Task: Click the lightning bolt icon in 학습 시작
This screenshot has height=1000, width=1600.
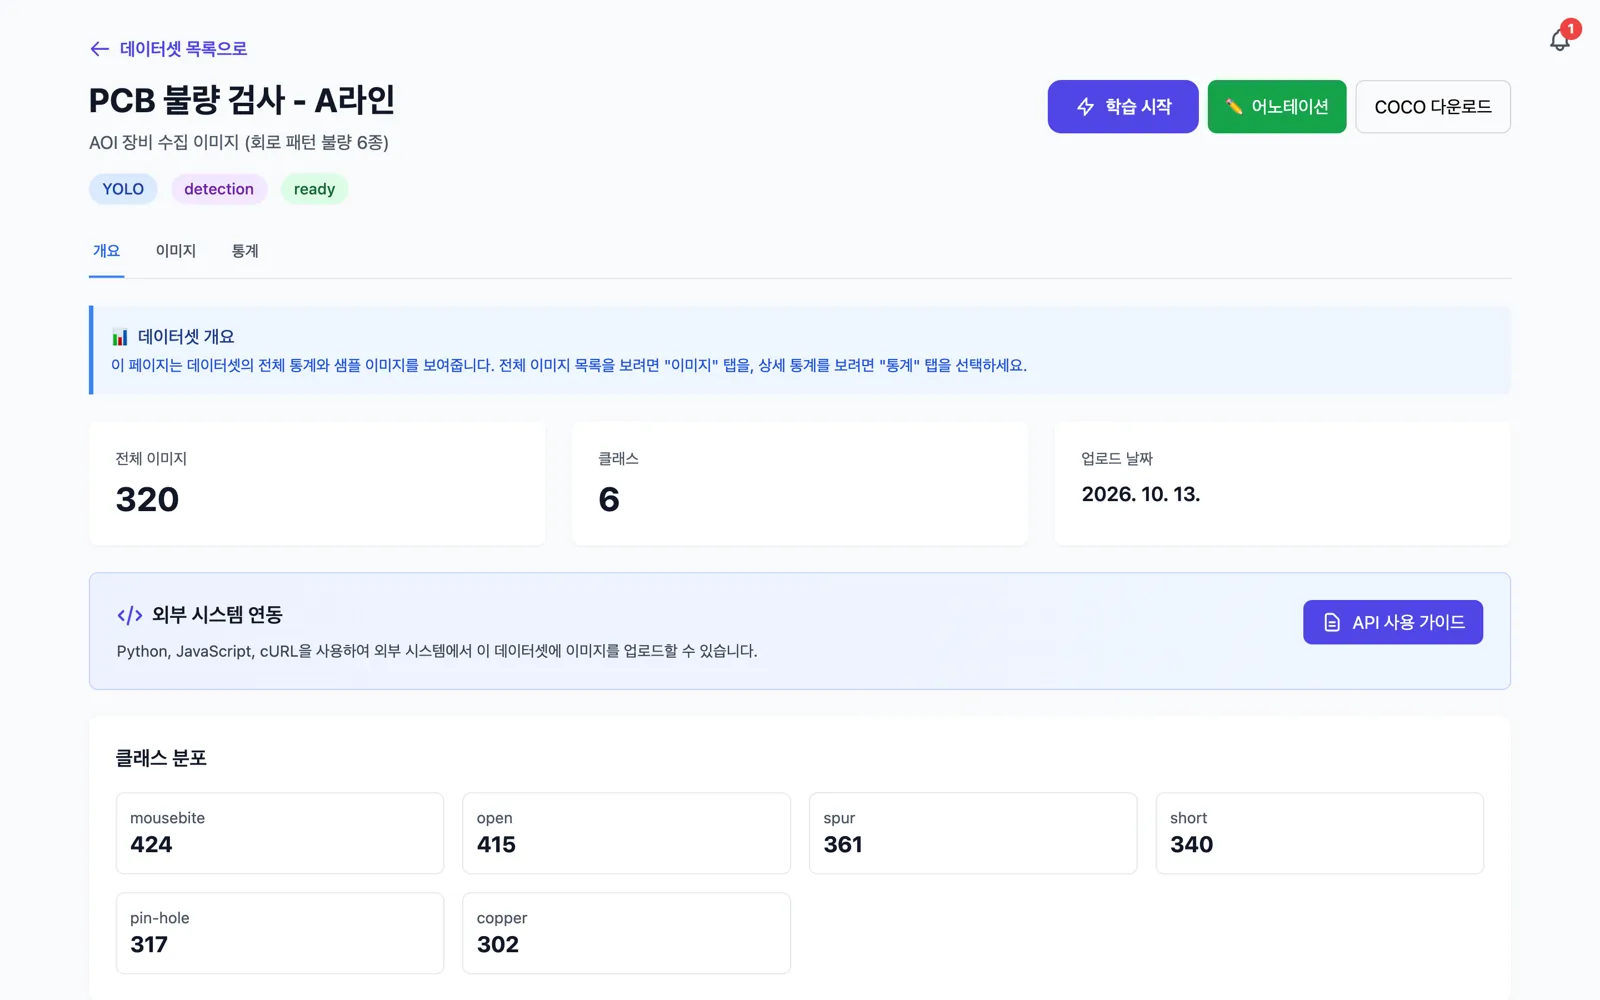Action: point(1085,107)
